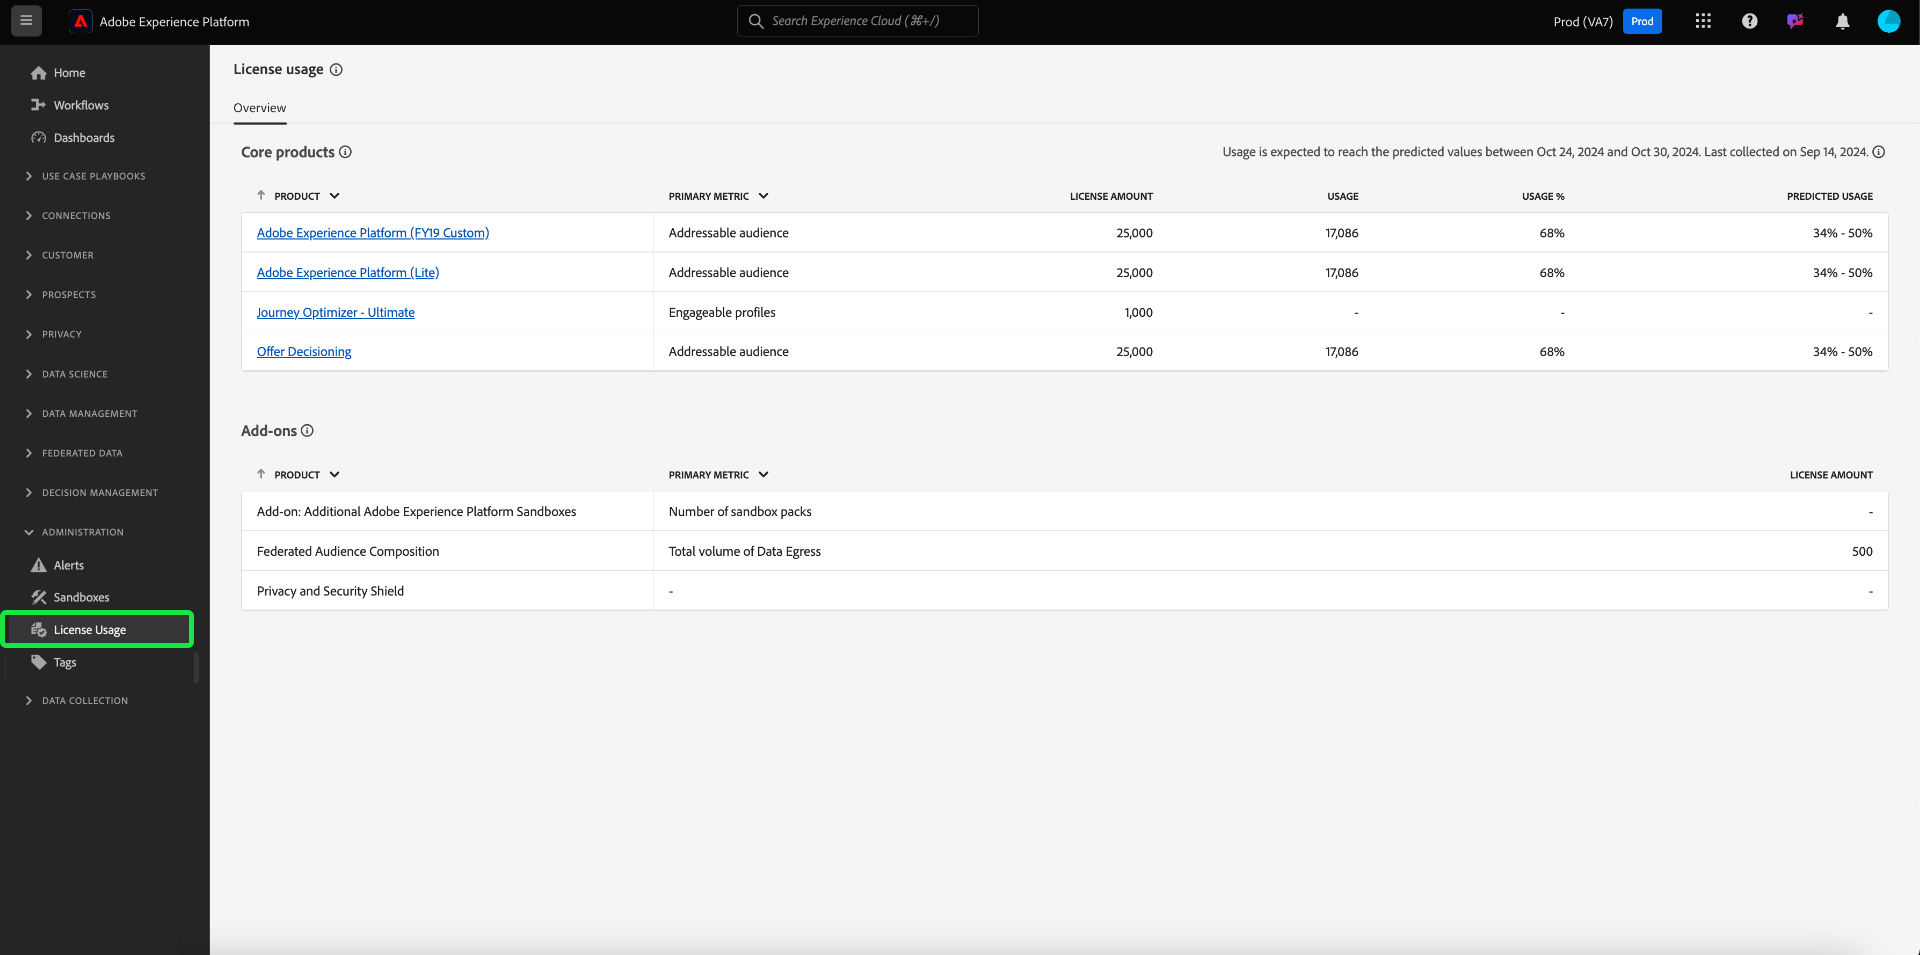Click the info icon beside Core products
This screenshot has width=1920, height=955.
[x=345, y=152]
